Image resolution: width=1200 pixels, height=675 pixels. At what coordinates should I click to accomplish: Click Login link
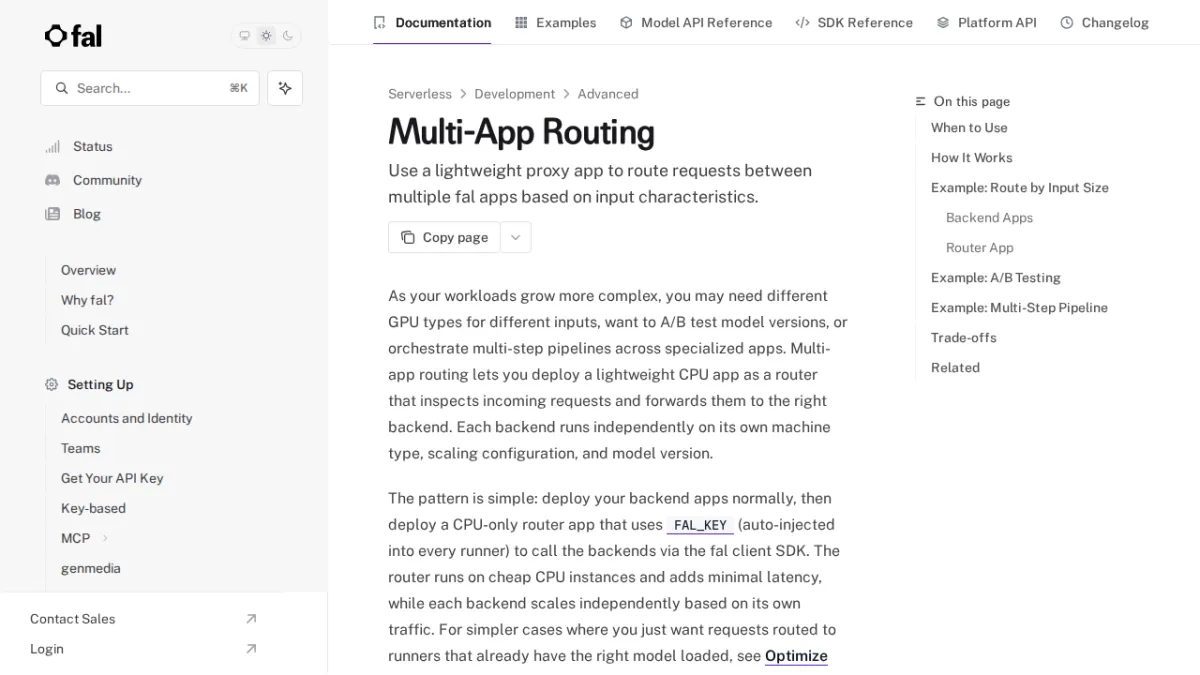click(x=46, y=649)
